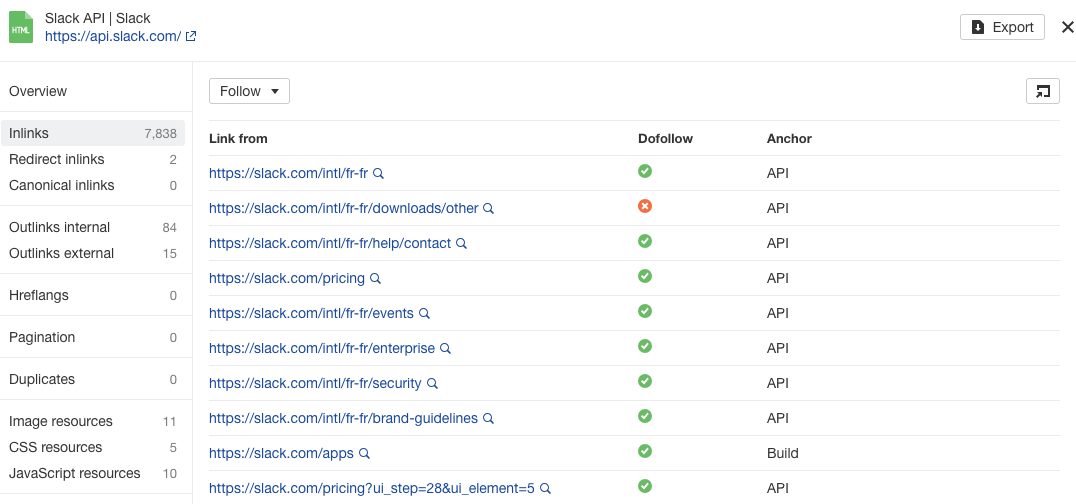
Task: Show the JavaScript resources list
Action: coord(75,473)
